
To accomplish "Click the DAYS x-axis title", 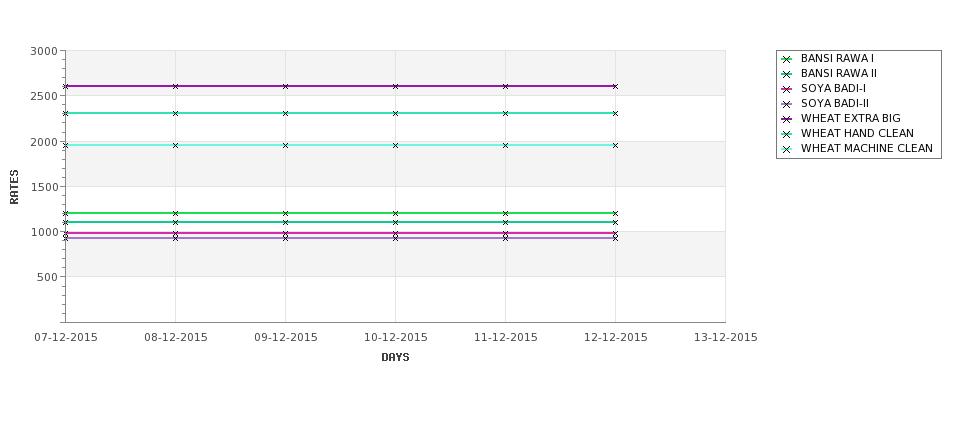I will pyautogui.click(x=395, y=358).
